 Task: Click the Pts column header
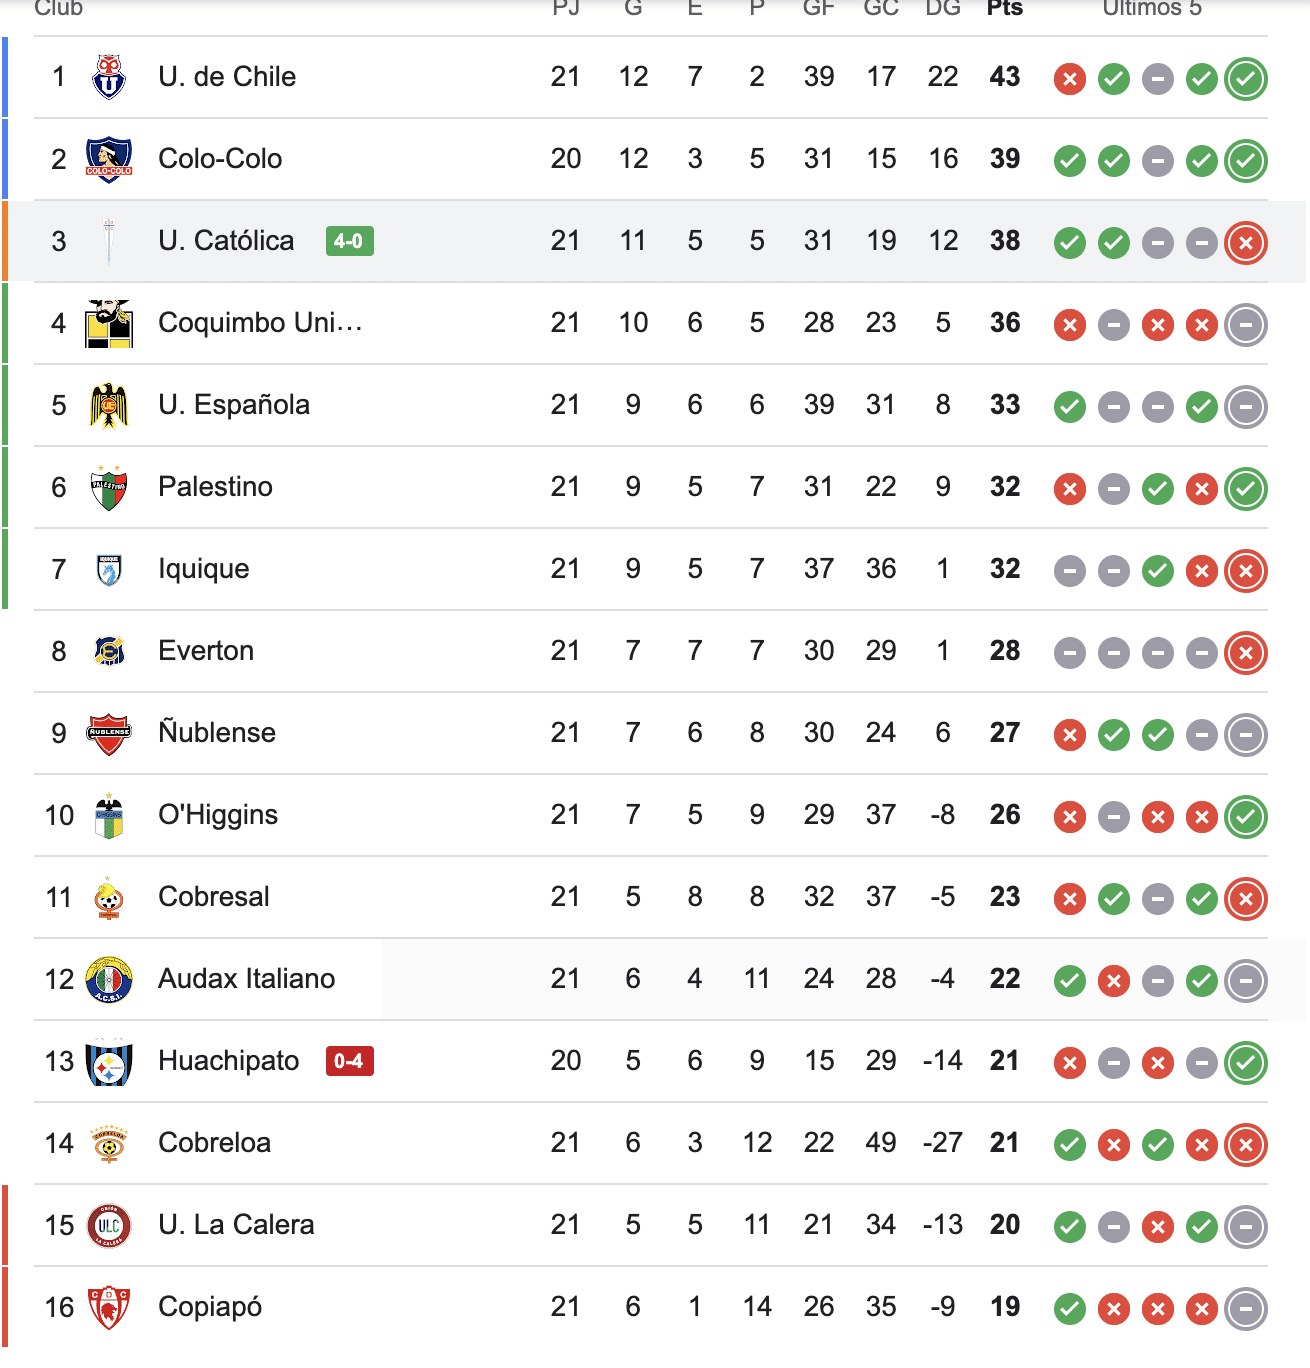tap(1004, 9)
